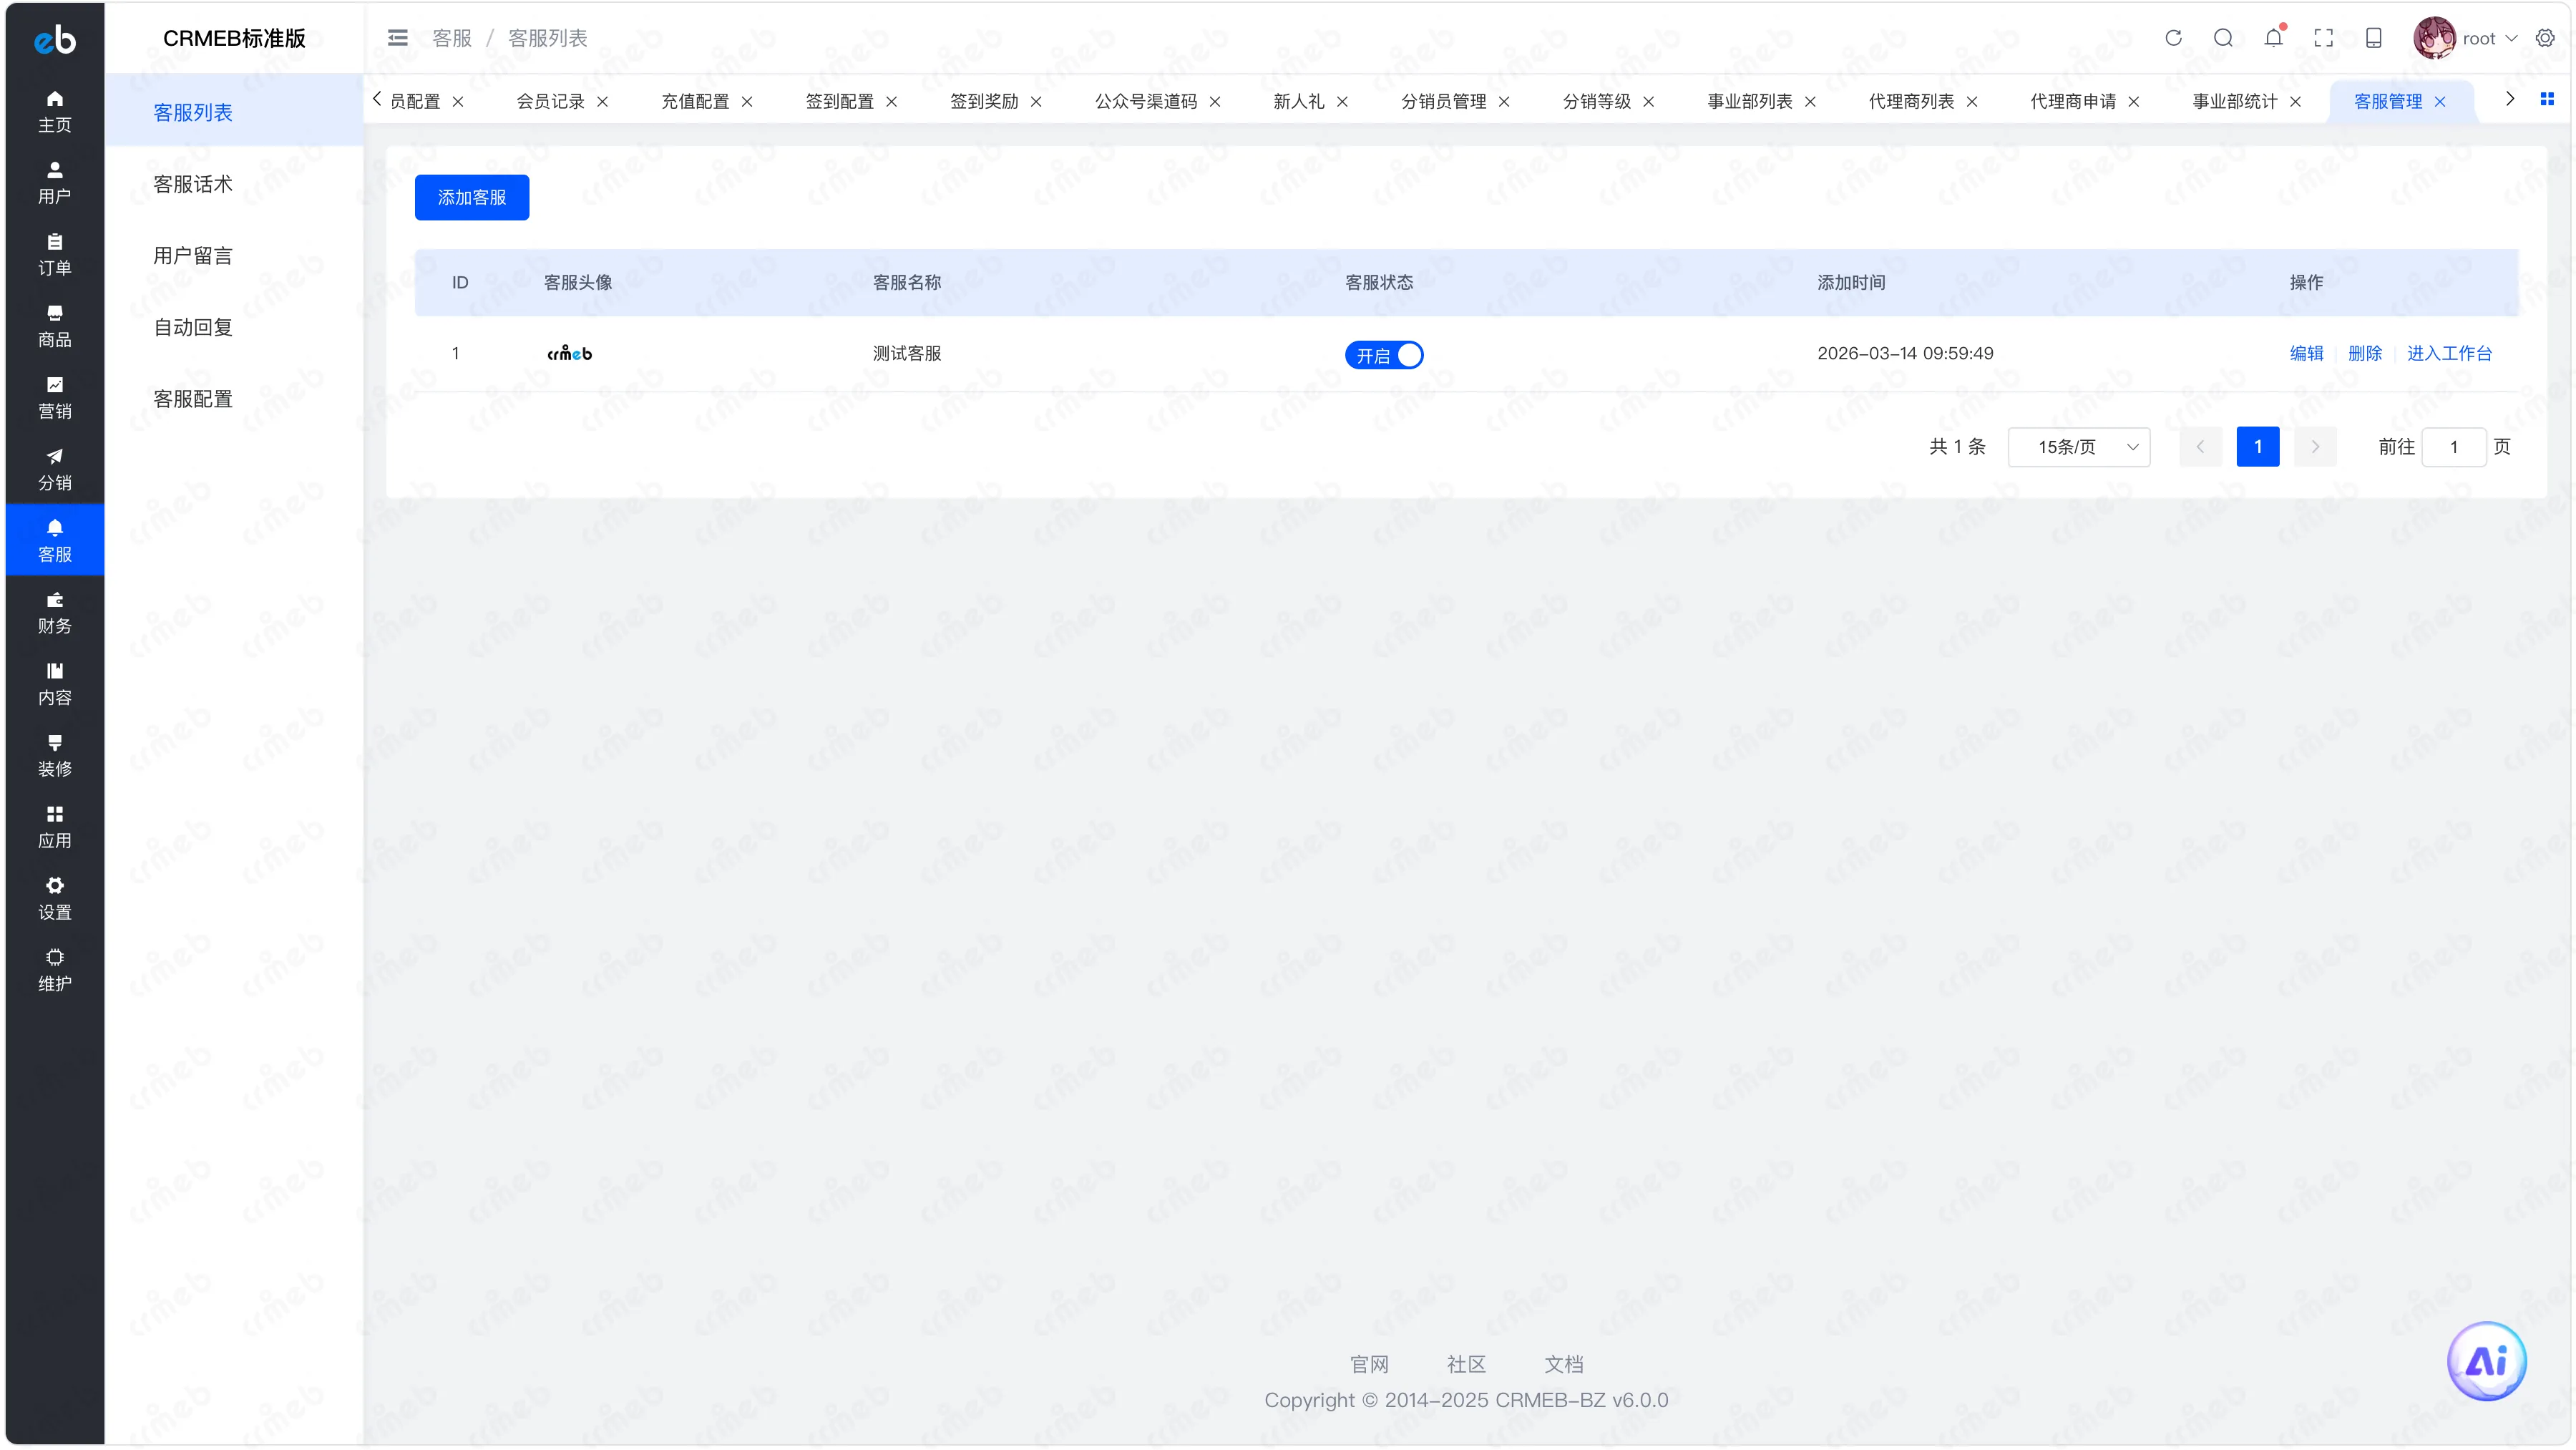Screen dimensions: 2576x1450
Task: Open the 应用 apps section
Action: [x=55, y=827]
